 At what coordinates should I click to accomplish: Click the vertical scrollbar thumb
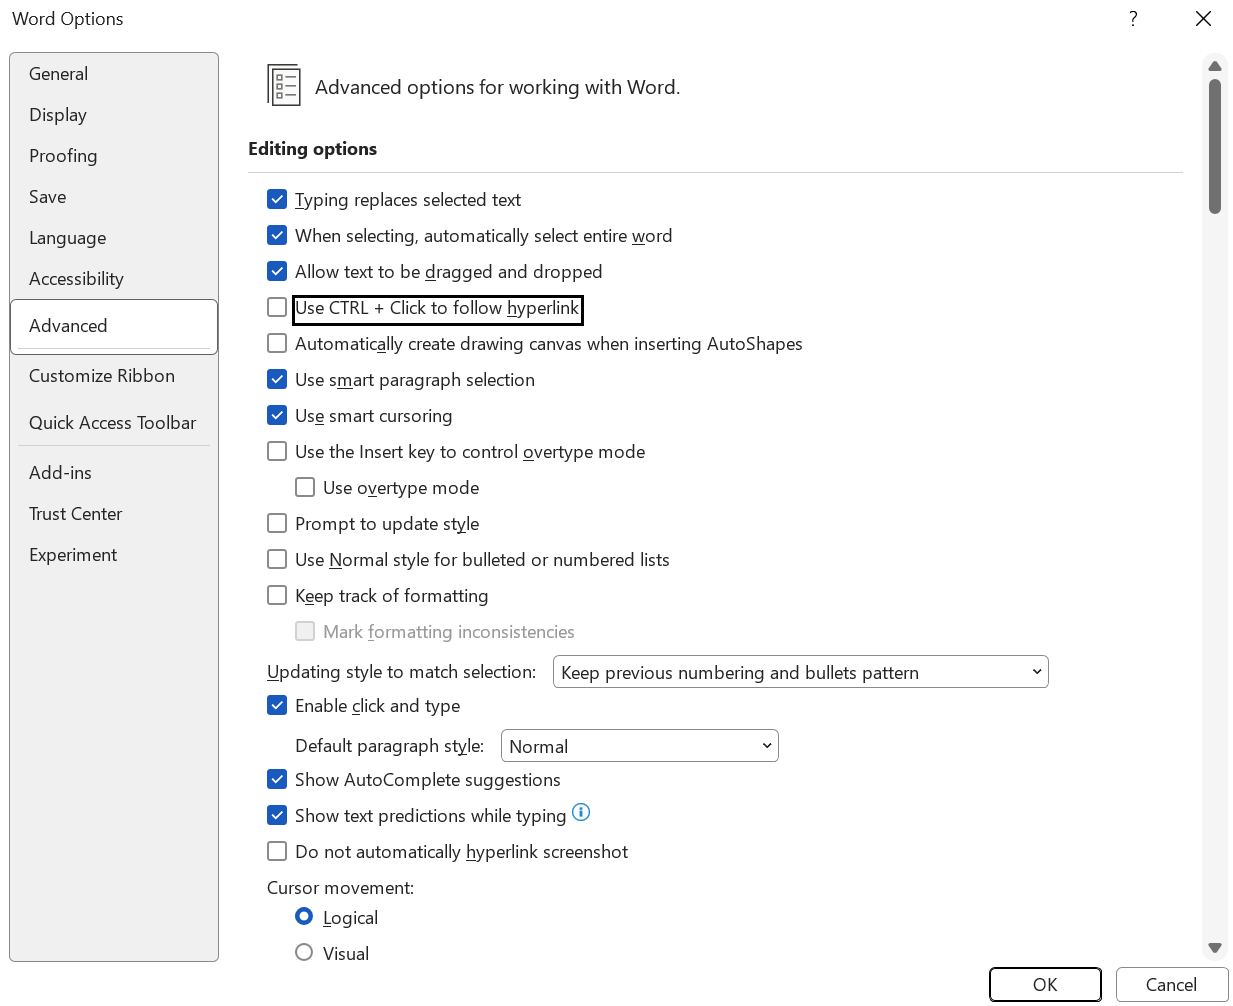click(1215, 146)
